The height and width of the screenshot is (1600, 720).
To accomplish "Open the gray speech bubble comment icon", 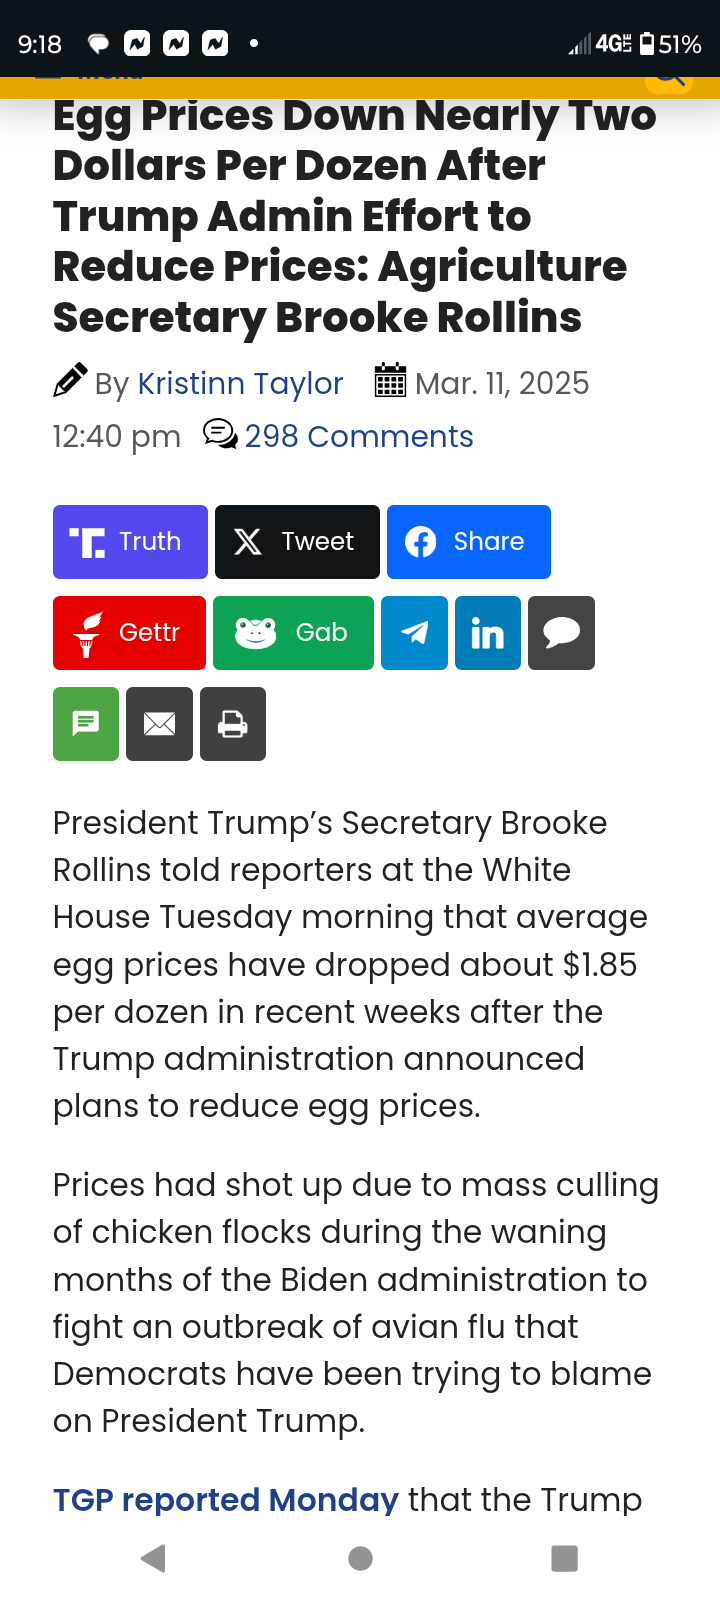I will [561, 633].
